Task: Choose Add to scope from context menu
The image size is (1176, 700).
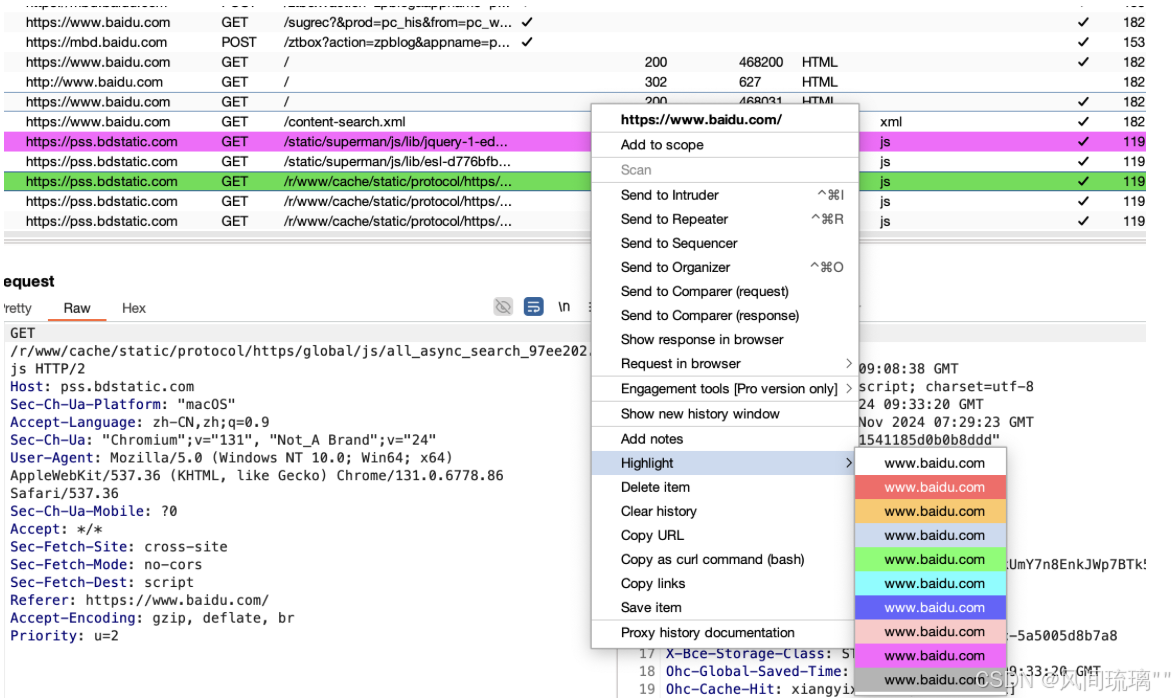Action: pos(725,145)
